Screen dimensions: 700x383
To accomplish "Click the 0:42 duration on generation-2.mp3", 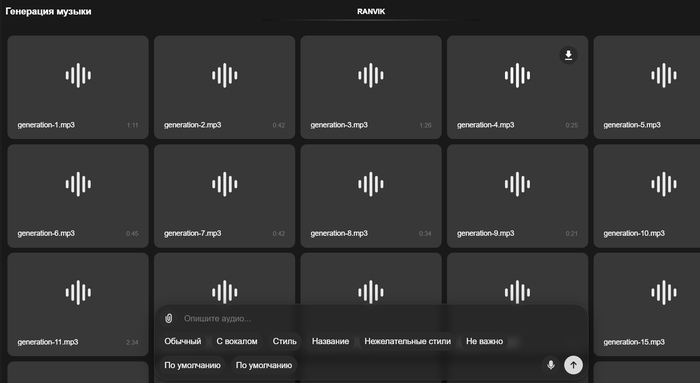I will 279,125.
